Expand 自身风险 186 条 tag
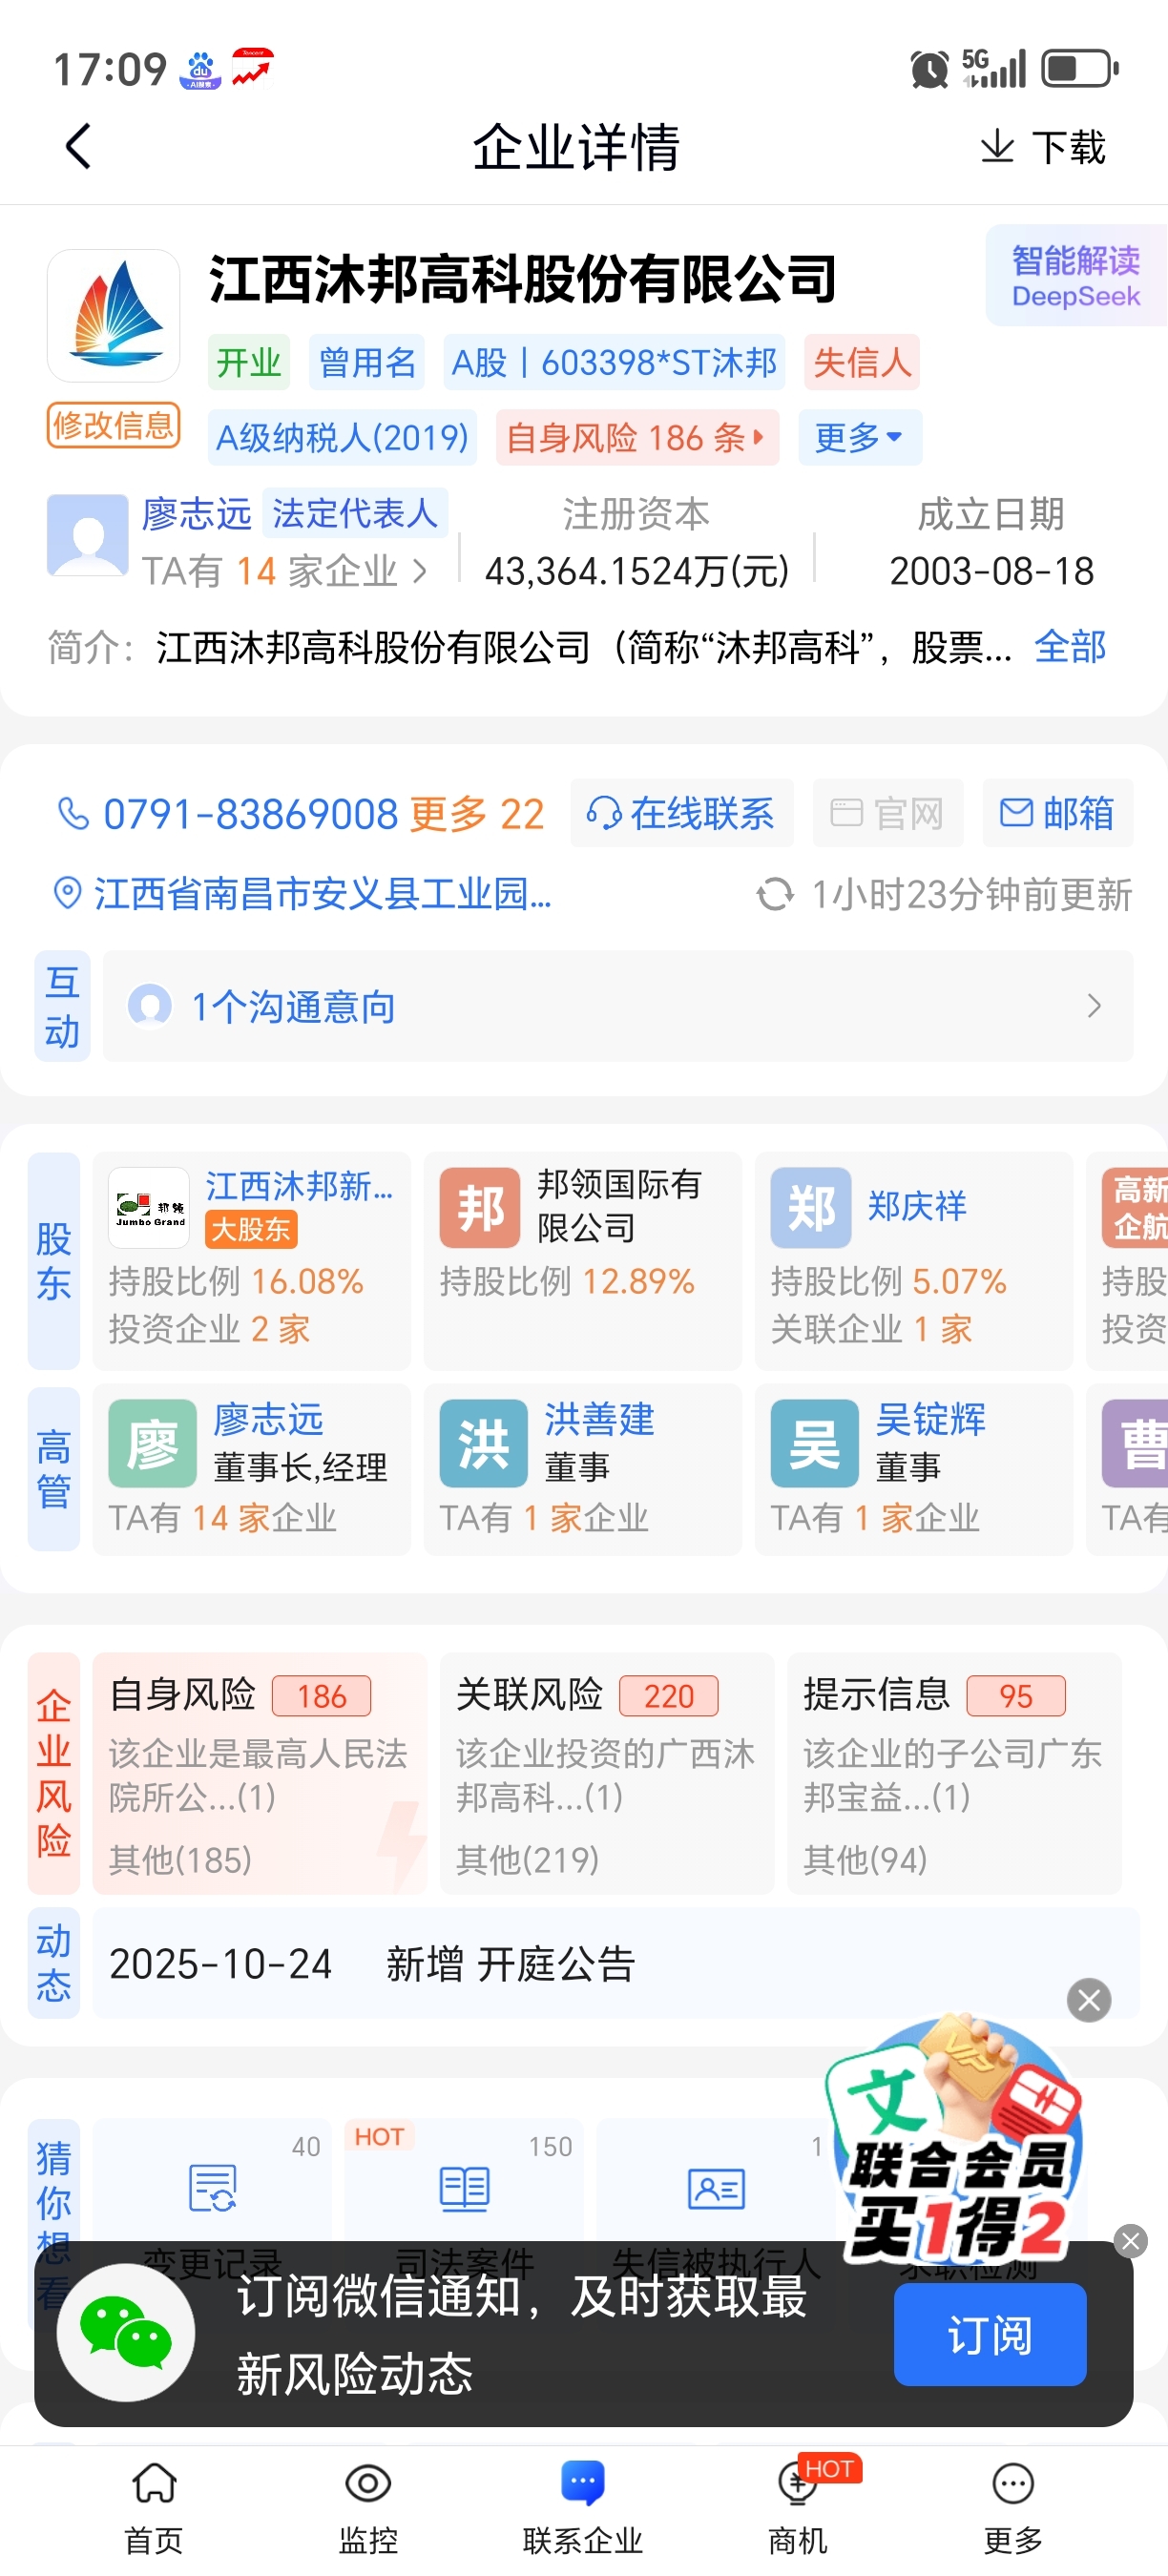The image size is (1168, 2576). pos(637,438)
